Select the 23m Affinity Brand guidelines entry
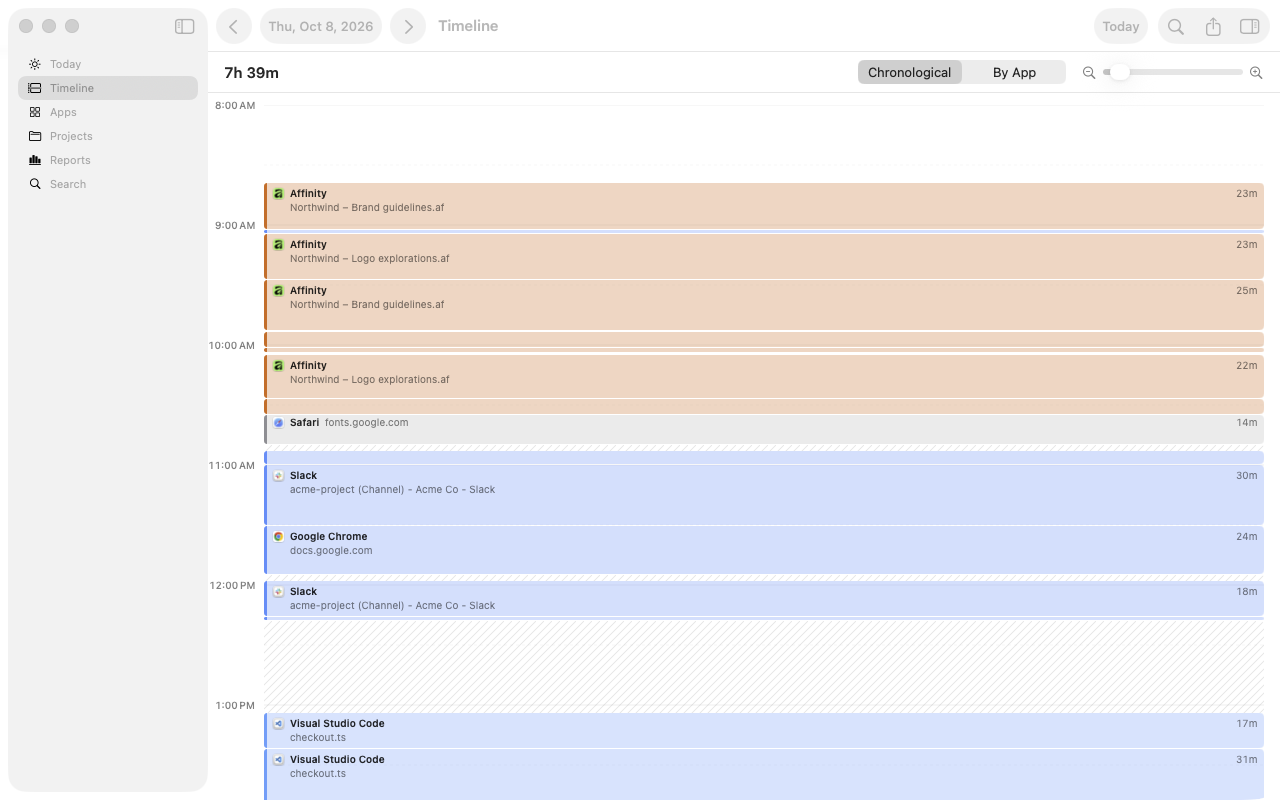 click(x=764, y=206)
